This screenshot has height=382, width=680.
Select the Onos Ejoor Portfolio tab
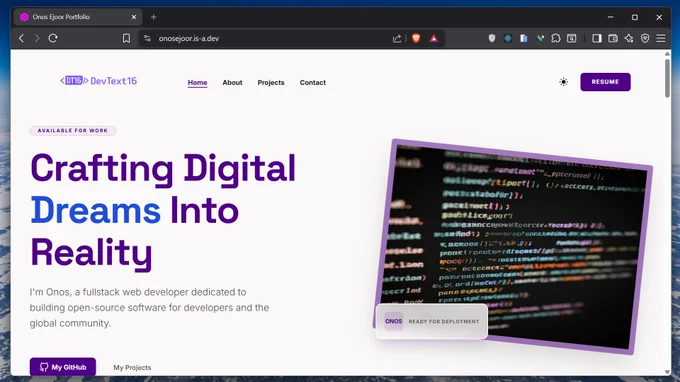78,17
